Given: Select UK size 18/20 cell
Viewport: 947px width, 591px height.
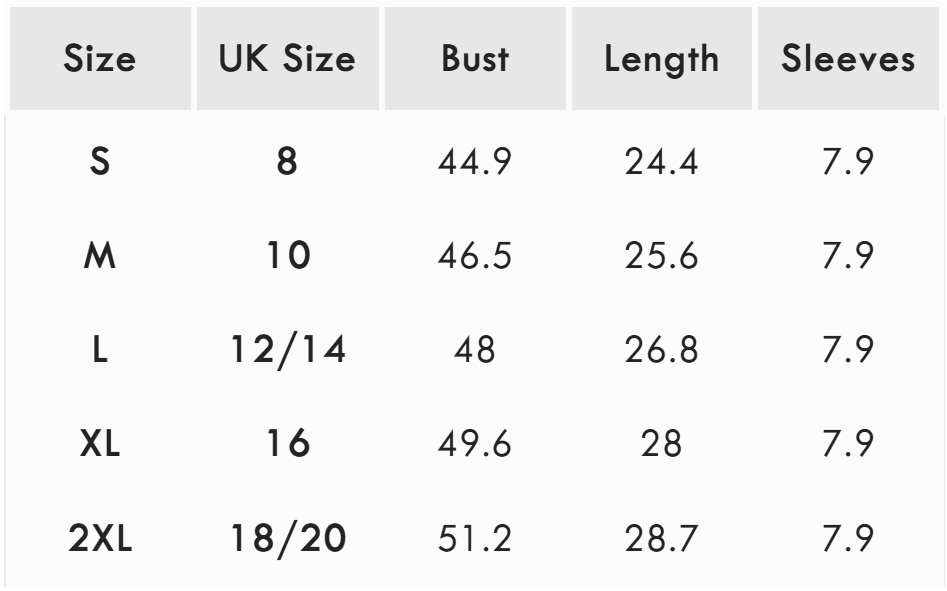Looking at the screenshot, I should point(287,540).
